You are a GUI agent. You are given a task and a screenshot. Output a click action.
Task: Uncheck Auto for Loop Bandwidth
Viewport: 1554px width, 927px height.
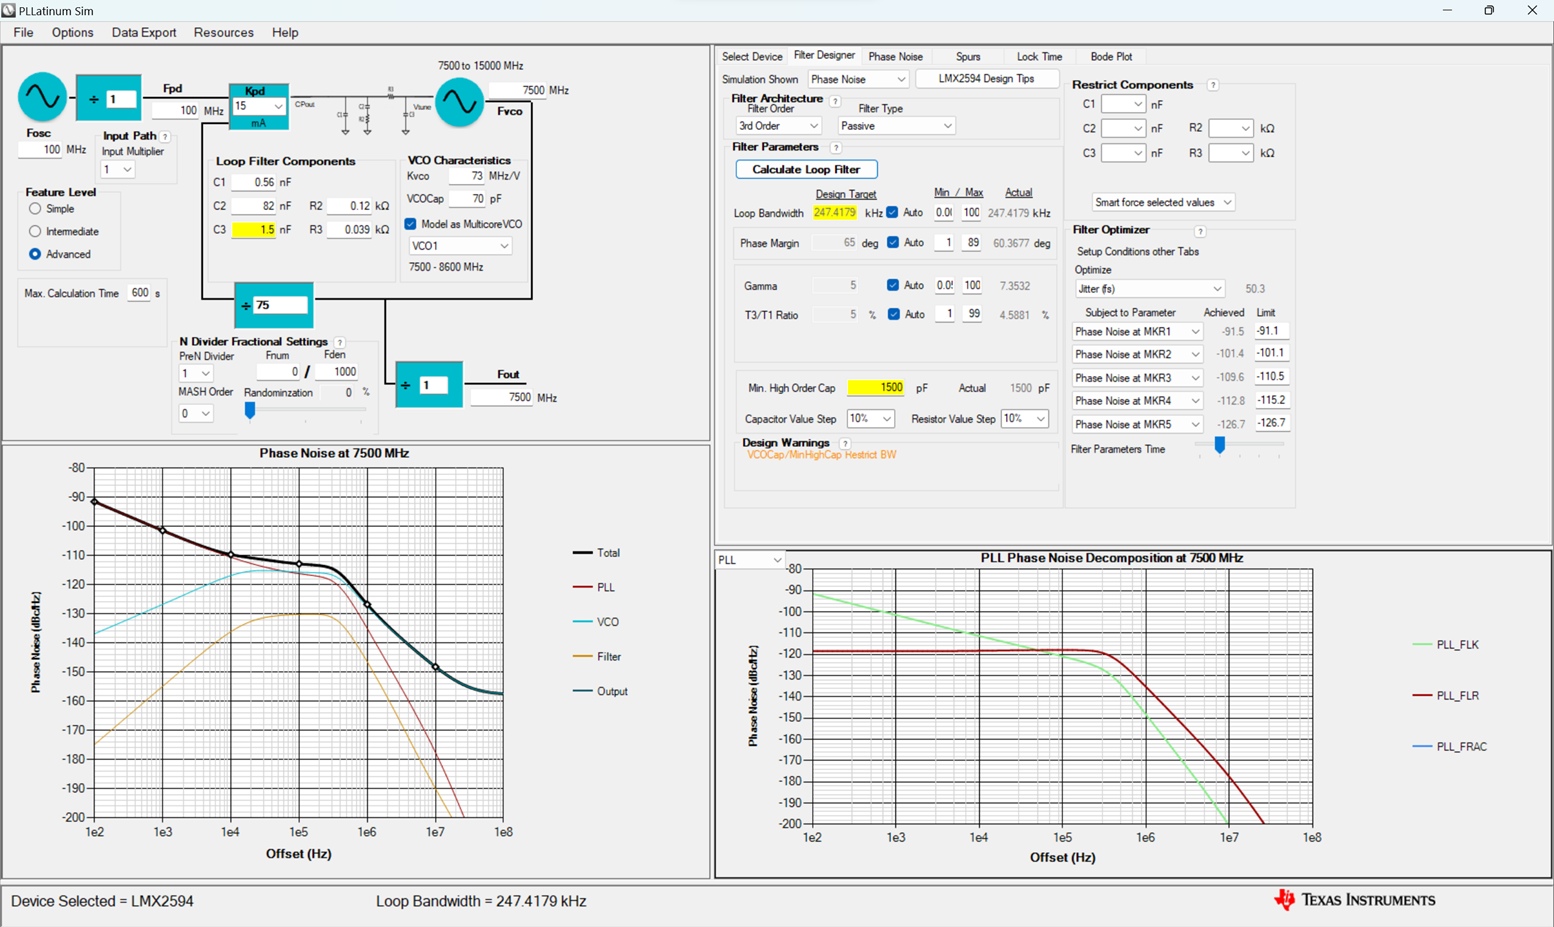(892, 213)
